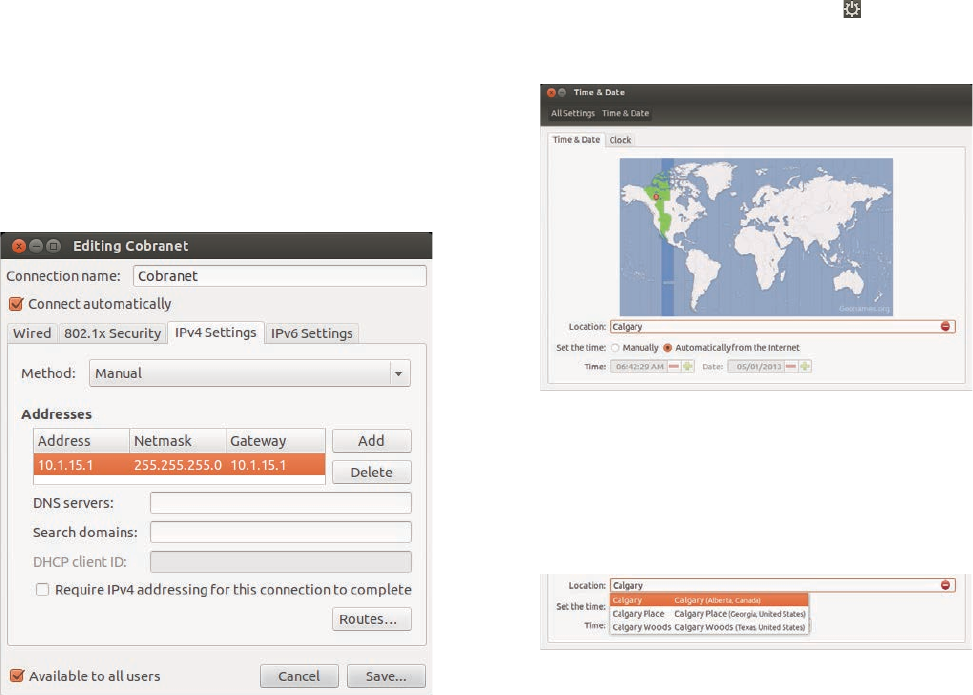Decrease the time with the minus icon
This screenshot has width=973, height=695.
(674, 366)
